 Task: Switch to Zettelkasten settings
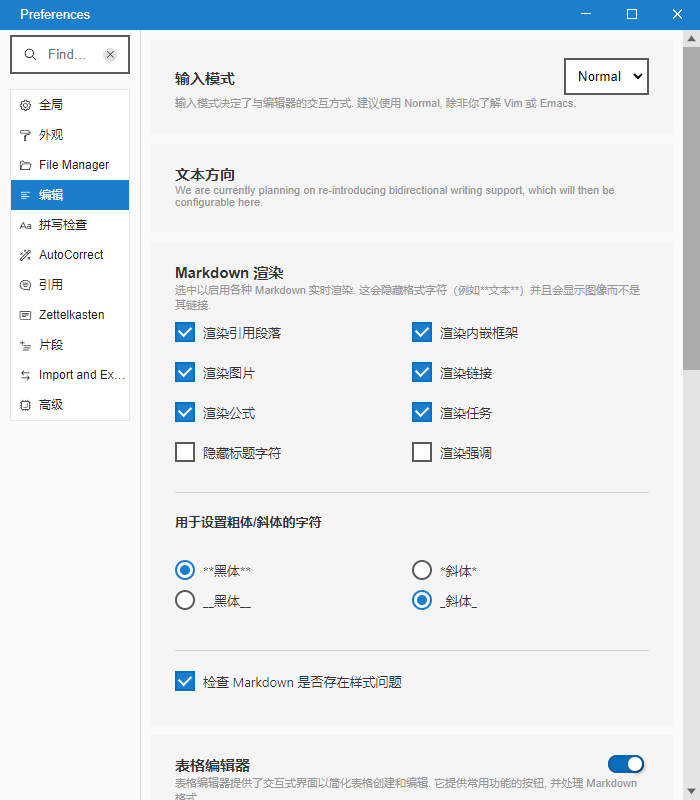[x=70, y=315]
